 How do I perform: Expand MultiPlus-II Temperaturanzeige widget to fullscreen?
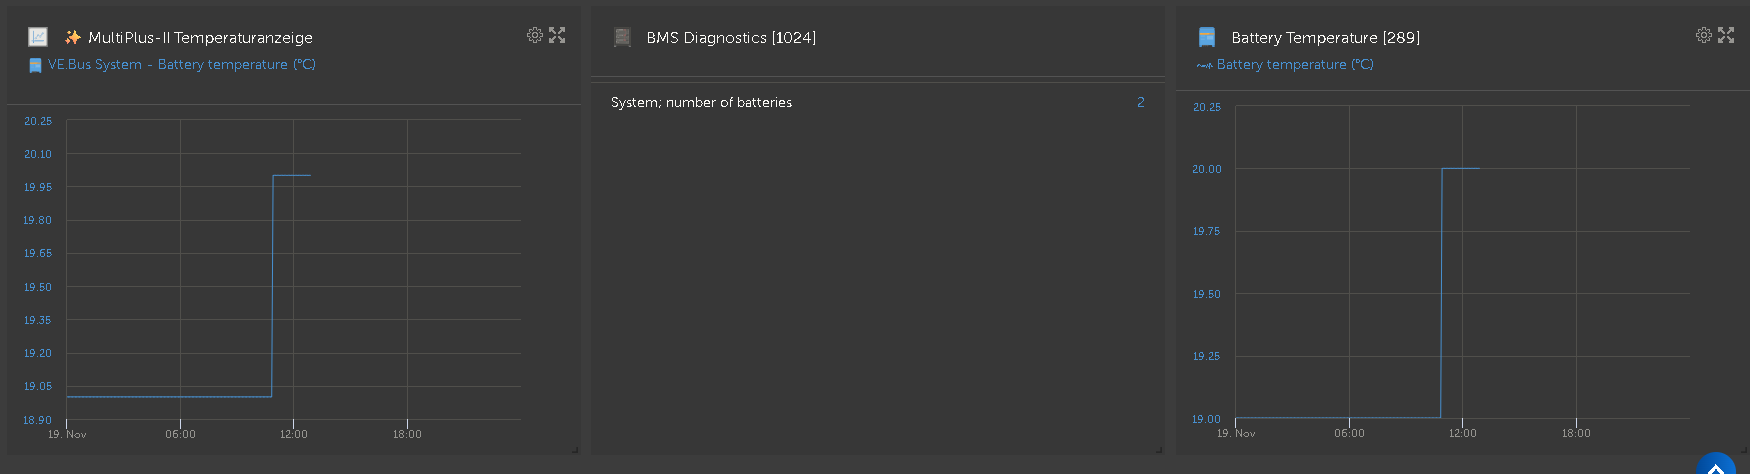pyautogui.click(x=557, y=35)
